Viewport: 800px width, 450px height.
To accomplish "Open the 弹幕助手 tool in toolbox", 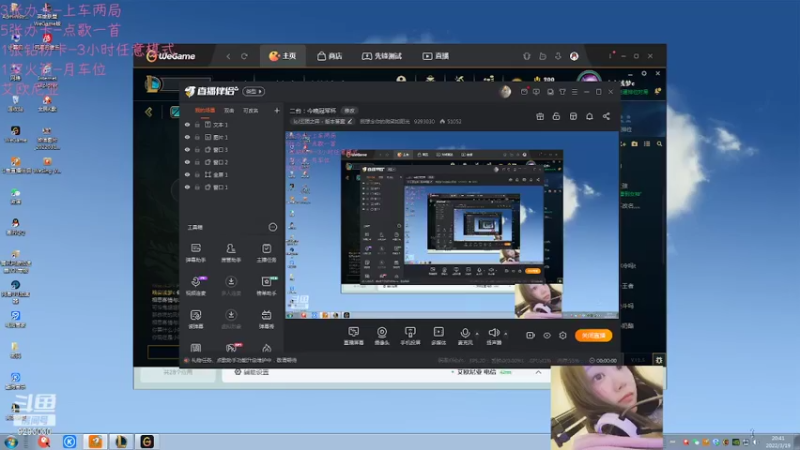I will 195,253.
